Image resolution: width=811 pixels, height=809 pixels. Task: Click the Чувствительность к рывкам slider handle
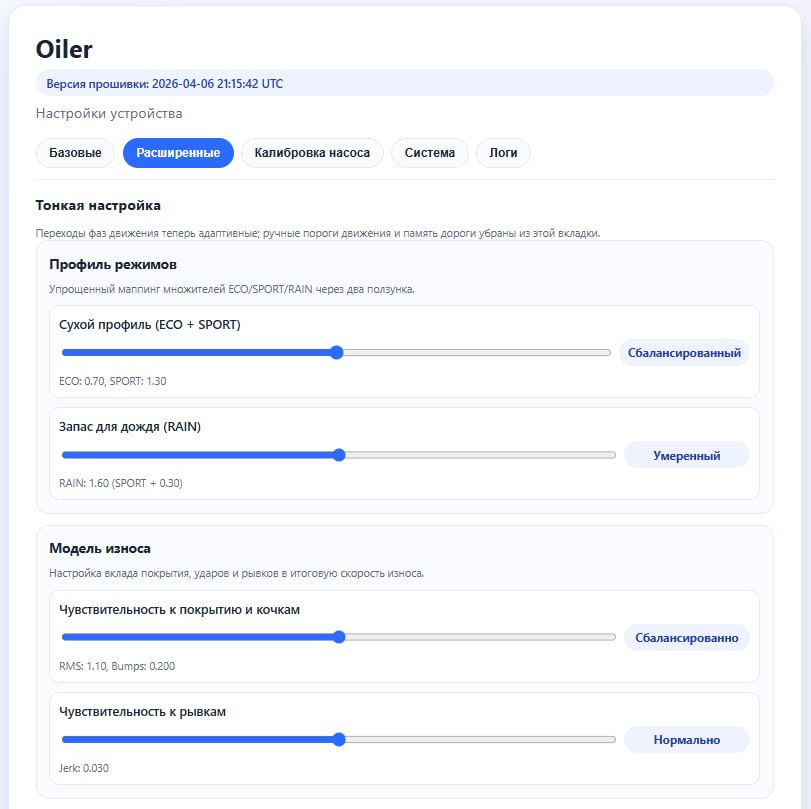(x=339, y=740)
